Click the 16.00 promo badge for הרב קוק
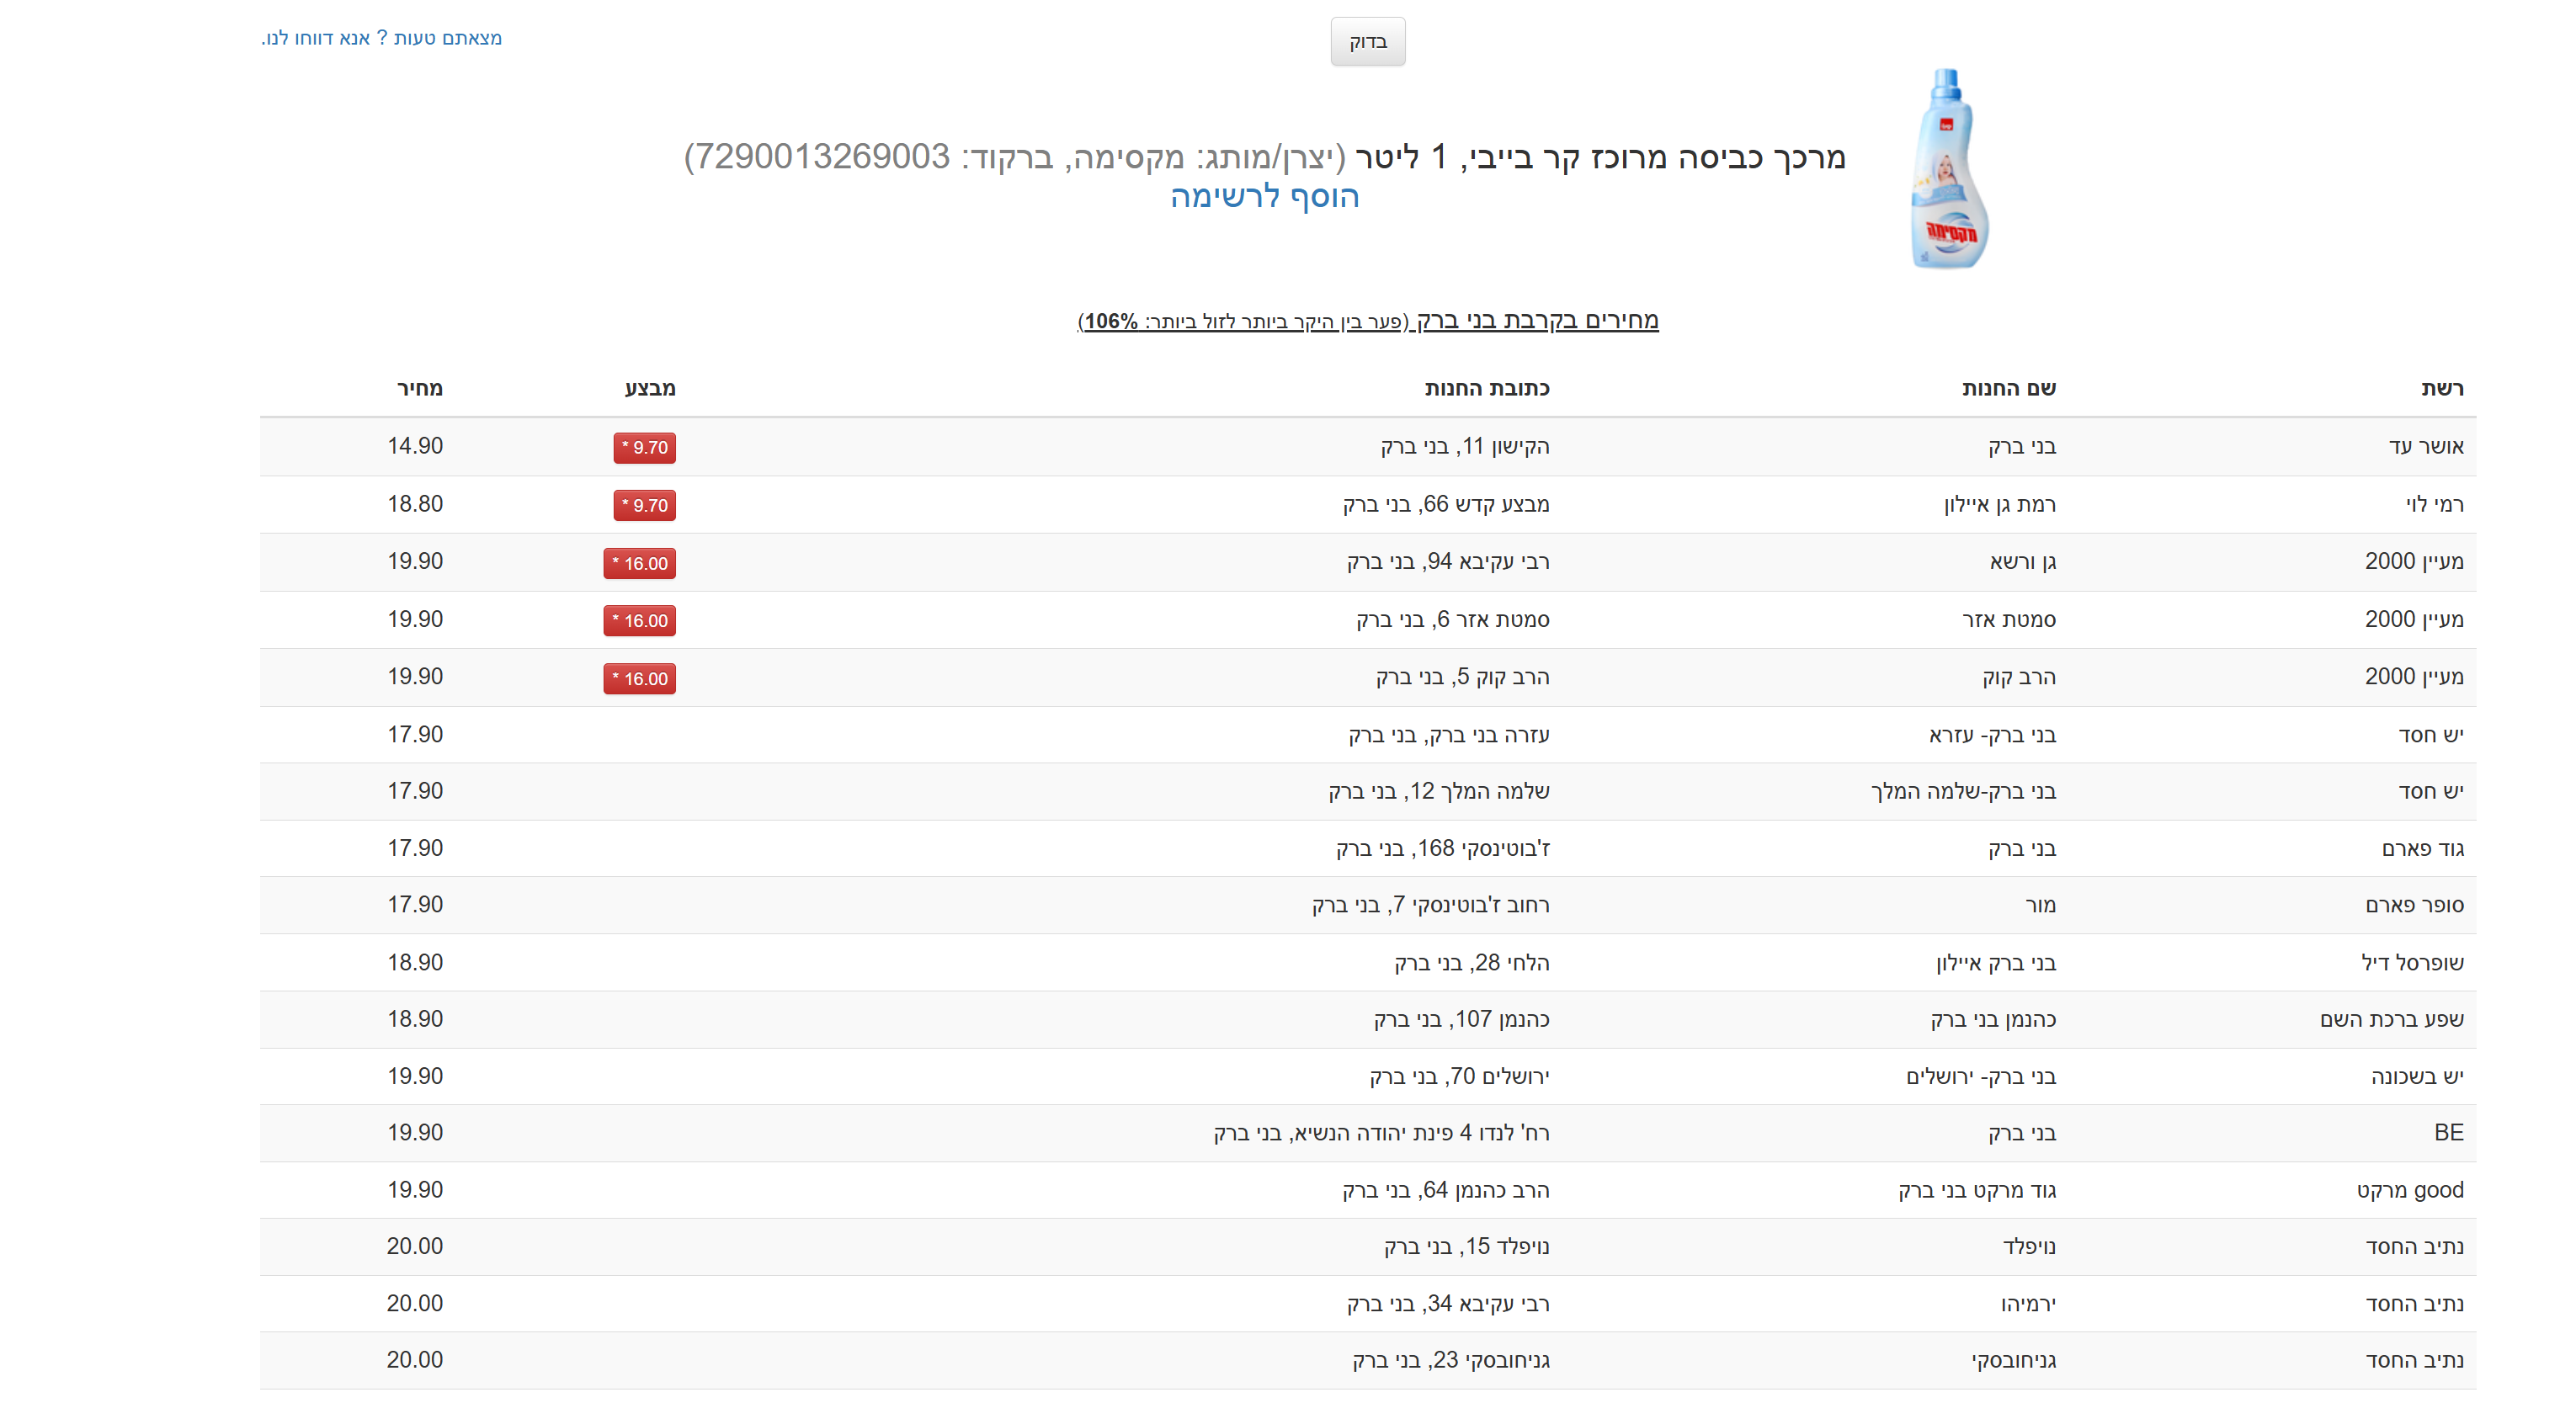 639,679
